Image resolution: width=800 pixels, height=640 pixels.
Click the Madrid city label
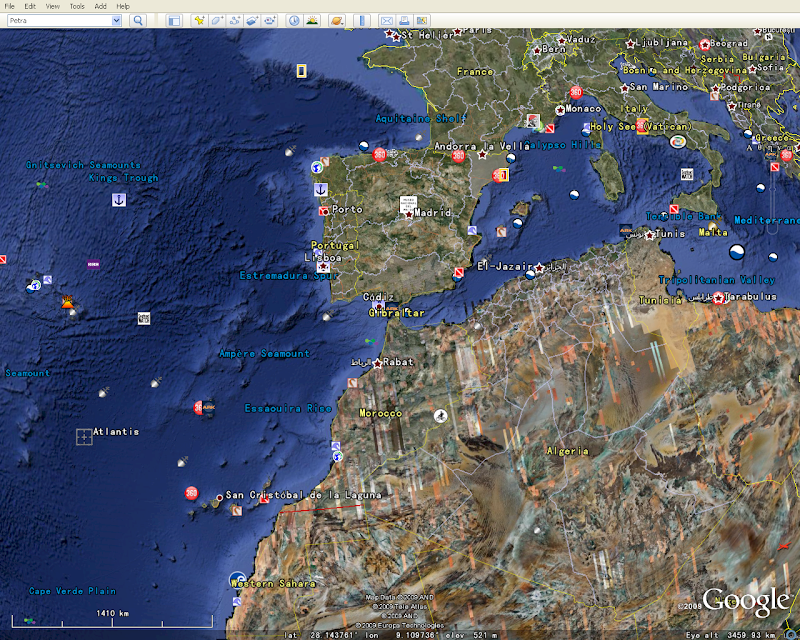[x=432, y=213]
